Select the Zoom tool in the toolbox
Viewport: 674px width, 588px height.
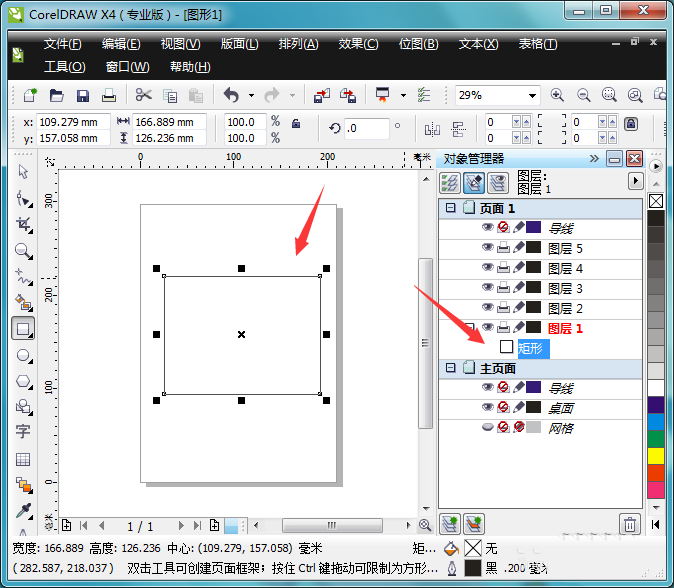coord(24,251)
